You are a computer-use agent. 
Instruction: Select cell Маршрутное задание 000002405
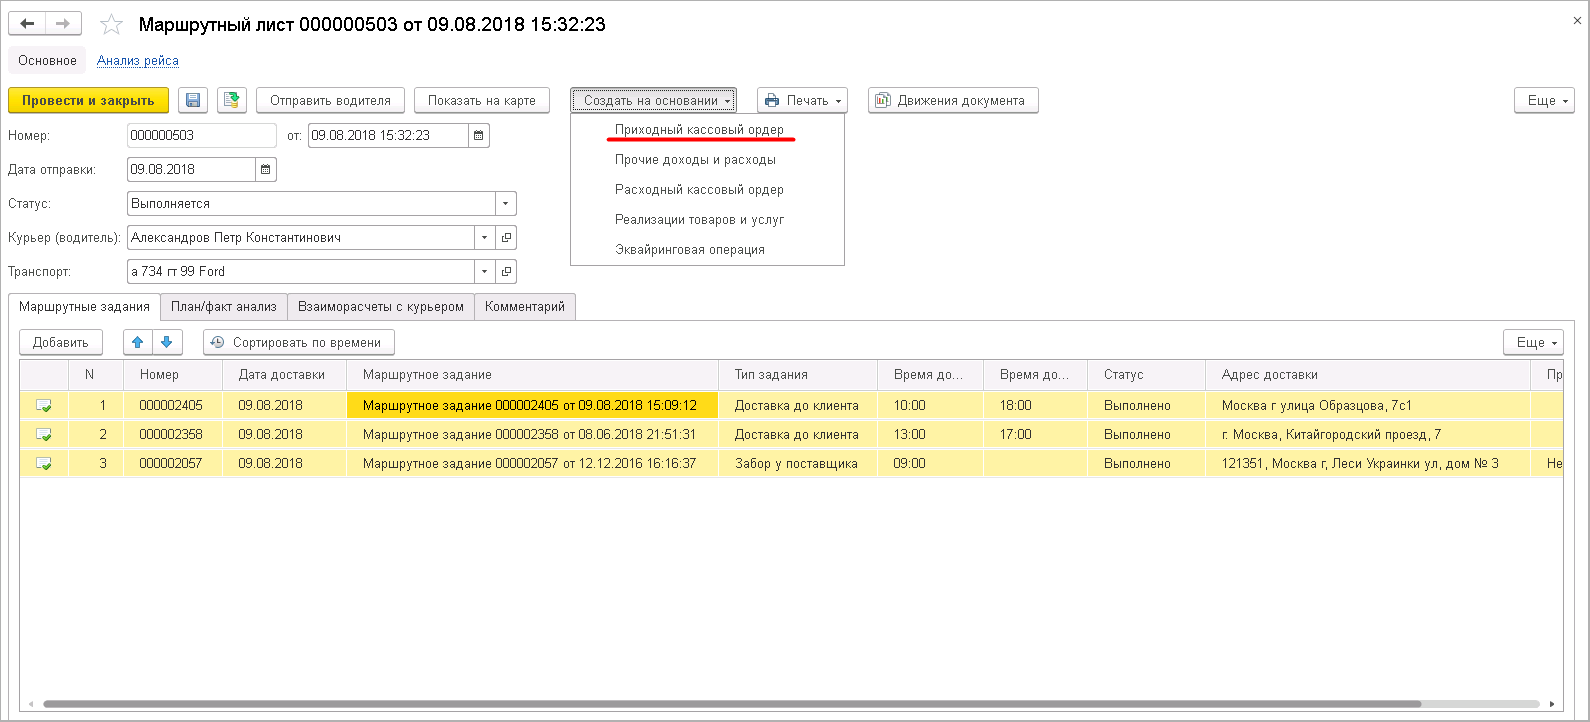click(x=532, y=405)
